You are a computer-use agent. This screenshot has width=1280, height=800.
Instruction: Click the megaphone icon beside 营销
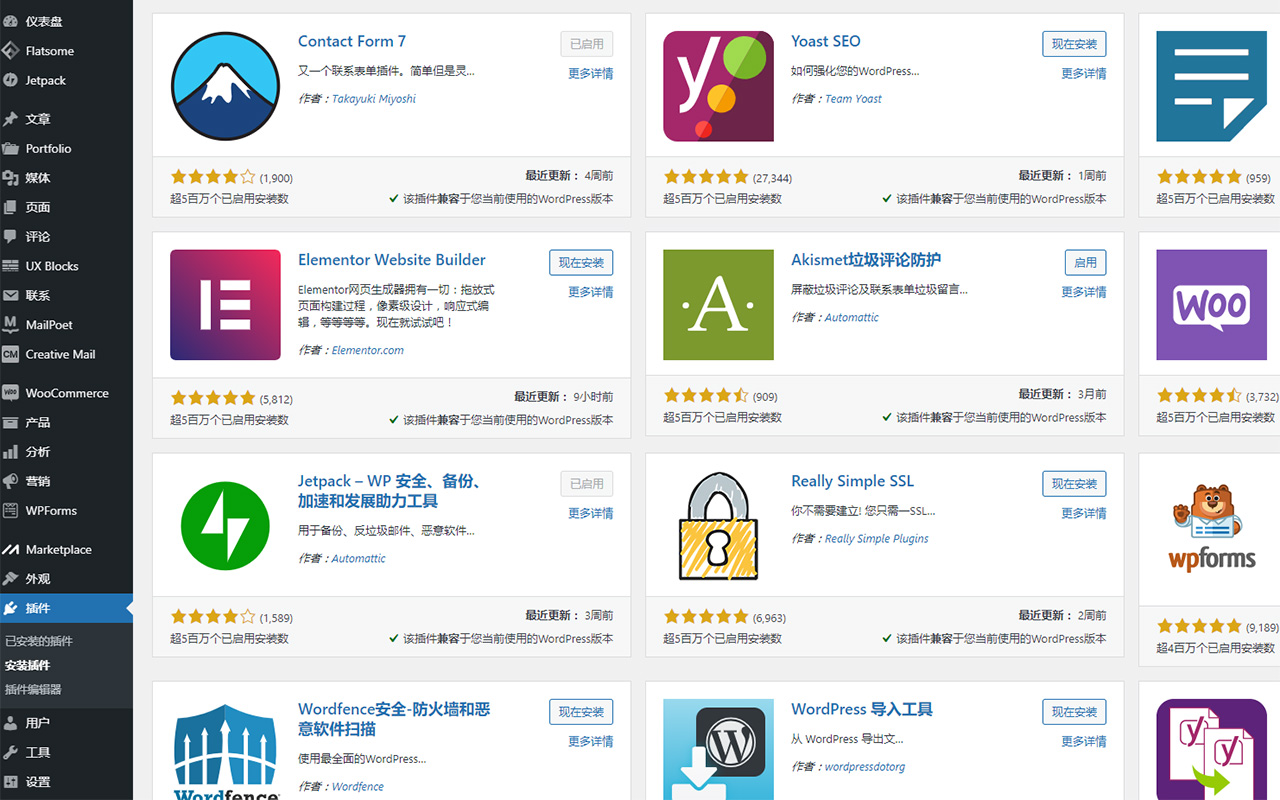(x=10, y=481)
